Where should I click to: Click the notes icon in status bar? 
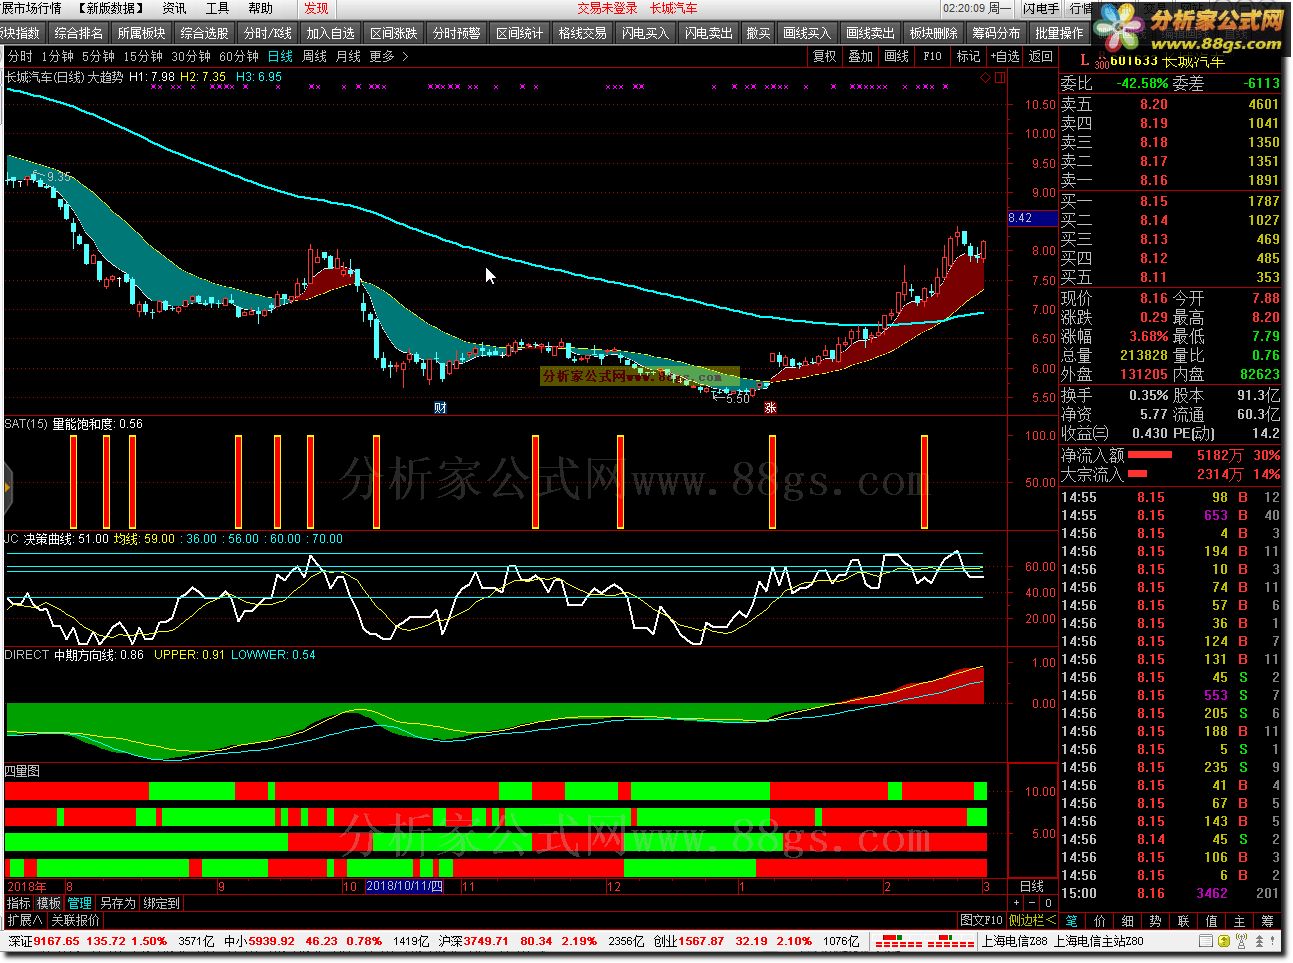tap(1204, 942)
